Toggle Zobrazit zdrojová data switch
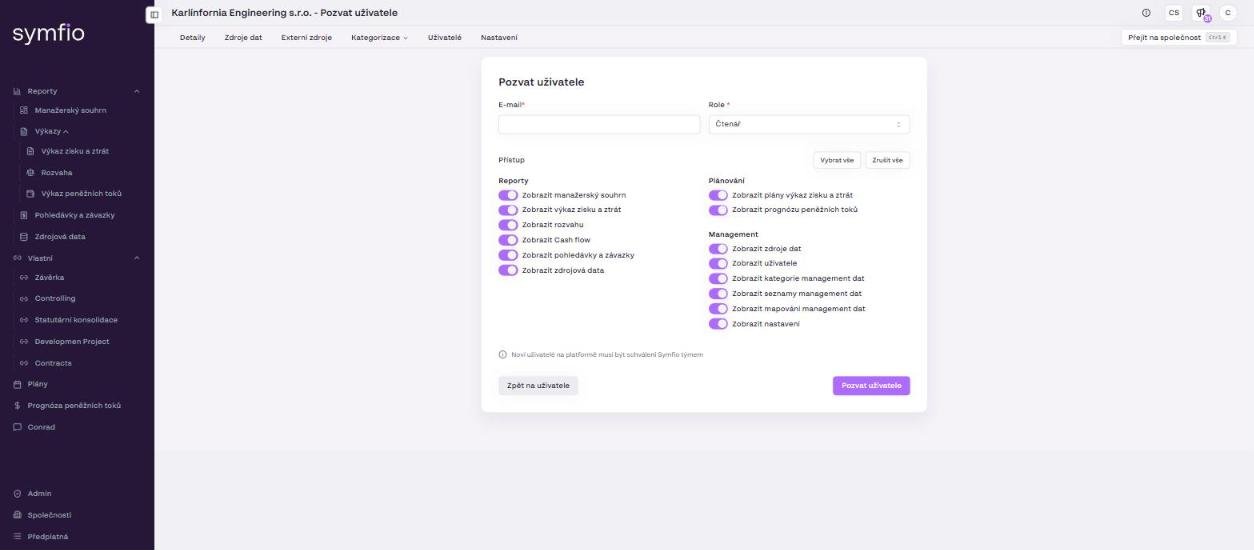1254x550 pixels. [x=508, y=270]
